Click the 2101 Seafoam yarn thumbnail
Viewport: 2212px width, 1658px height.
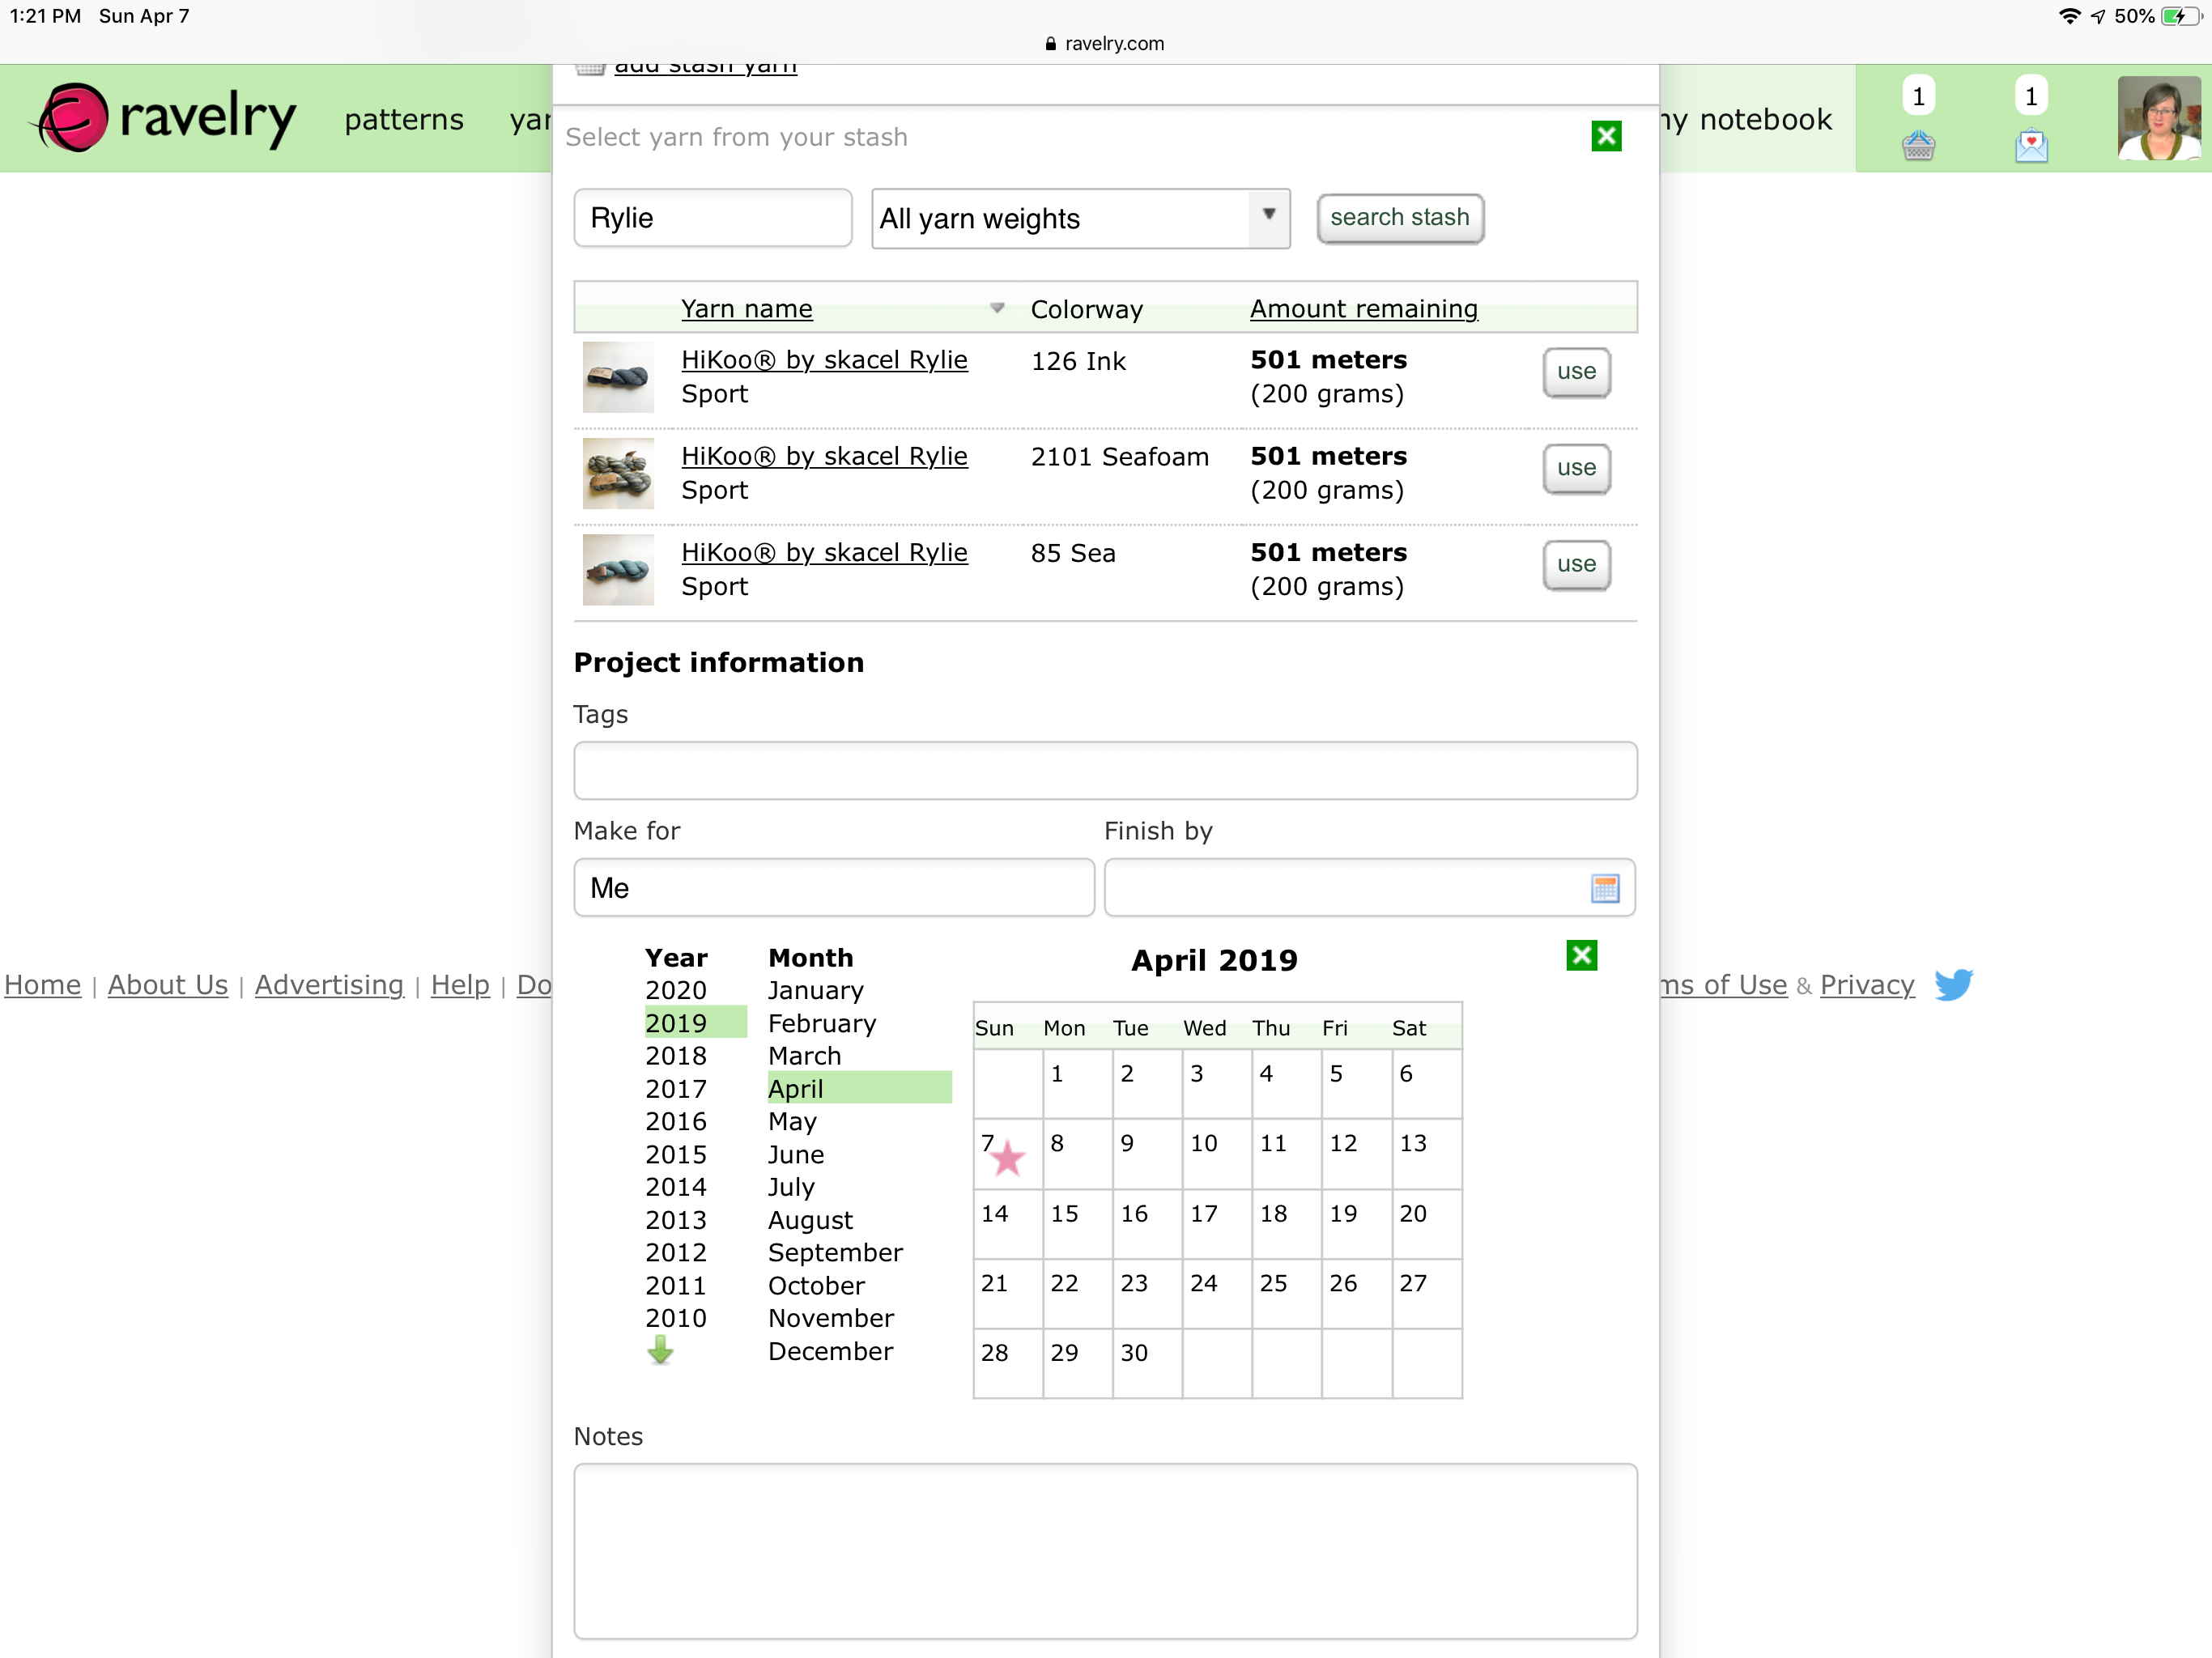point(618,473)
